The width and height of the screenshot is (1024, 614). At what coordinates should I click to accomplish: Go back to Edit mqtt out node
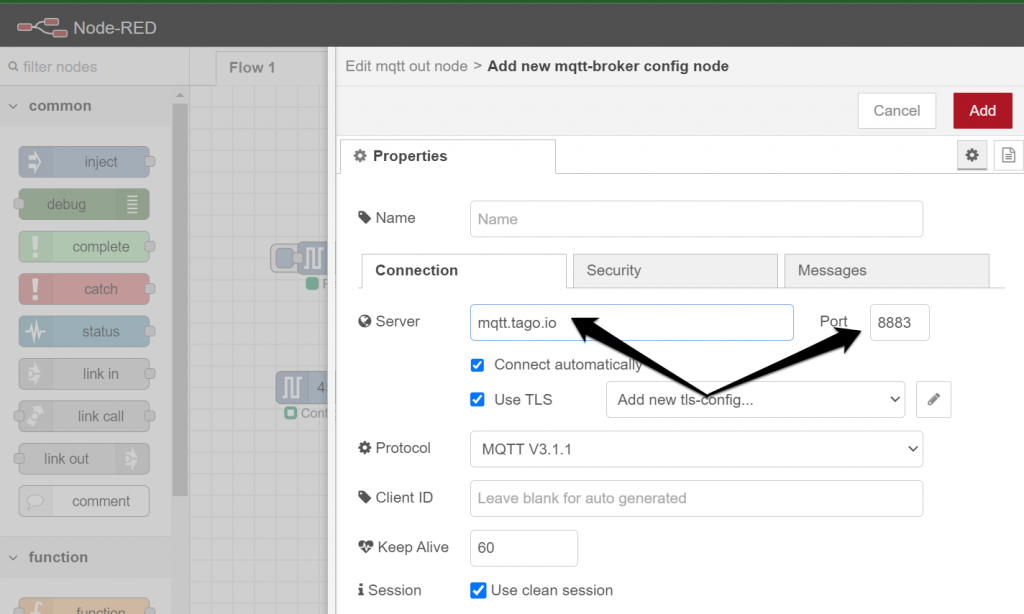[406, 66]
